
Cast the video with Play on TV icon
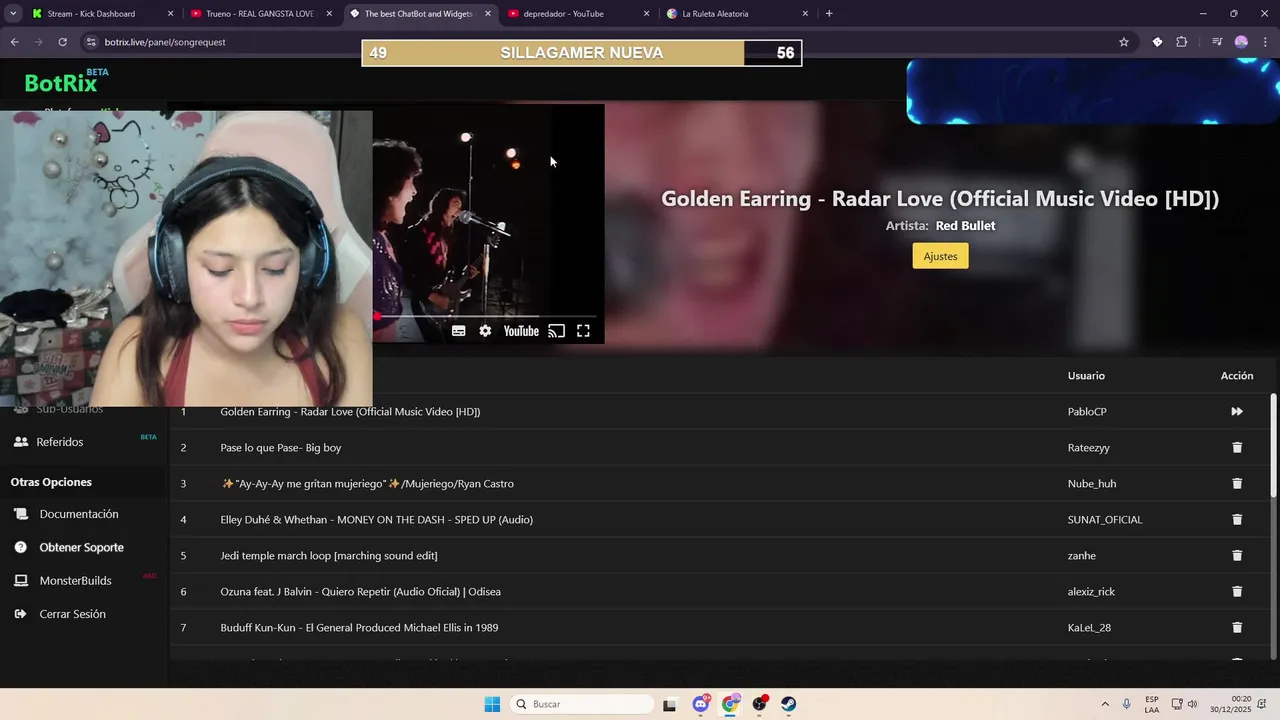pos(556,331)
